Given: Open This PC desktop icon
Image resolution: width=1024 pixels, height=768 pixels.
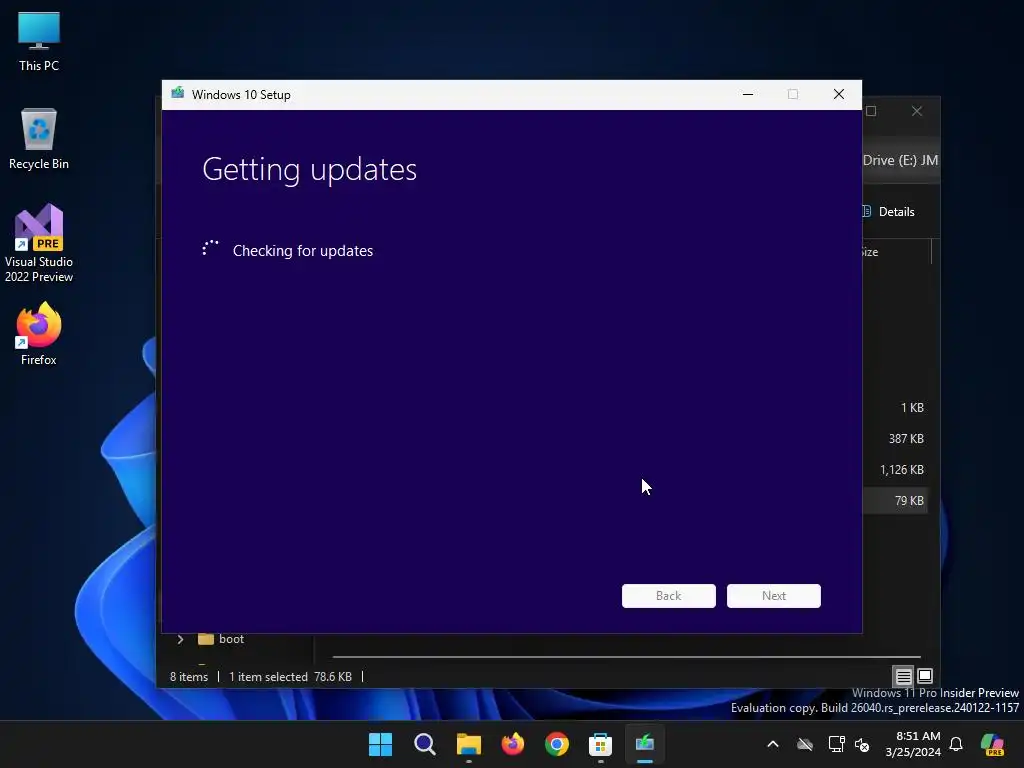Looking at the screenshot, I should (x=39, y=40).
